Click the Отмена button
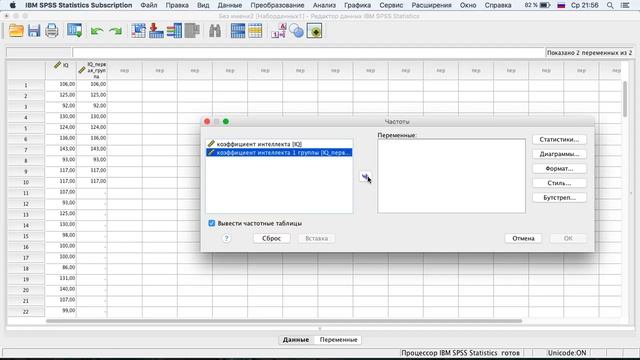The image size is (640, 360). (x=523, y=238)
